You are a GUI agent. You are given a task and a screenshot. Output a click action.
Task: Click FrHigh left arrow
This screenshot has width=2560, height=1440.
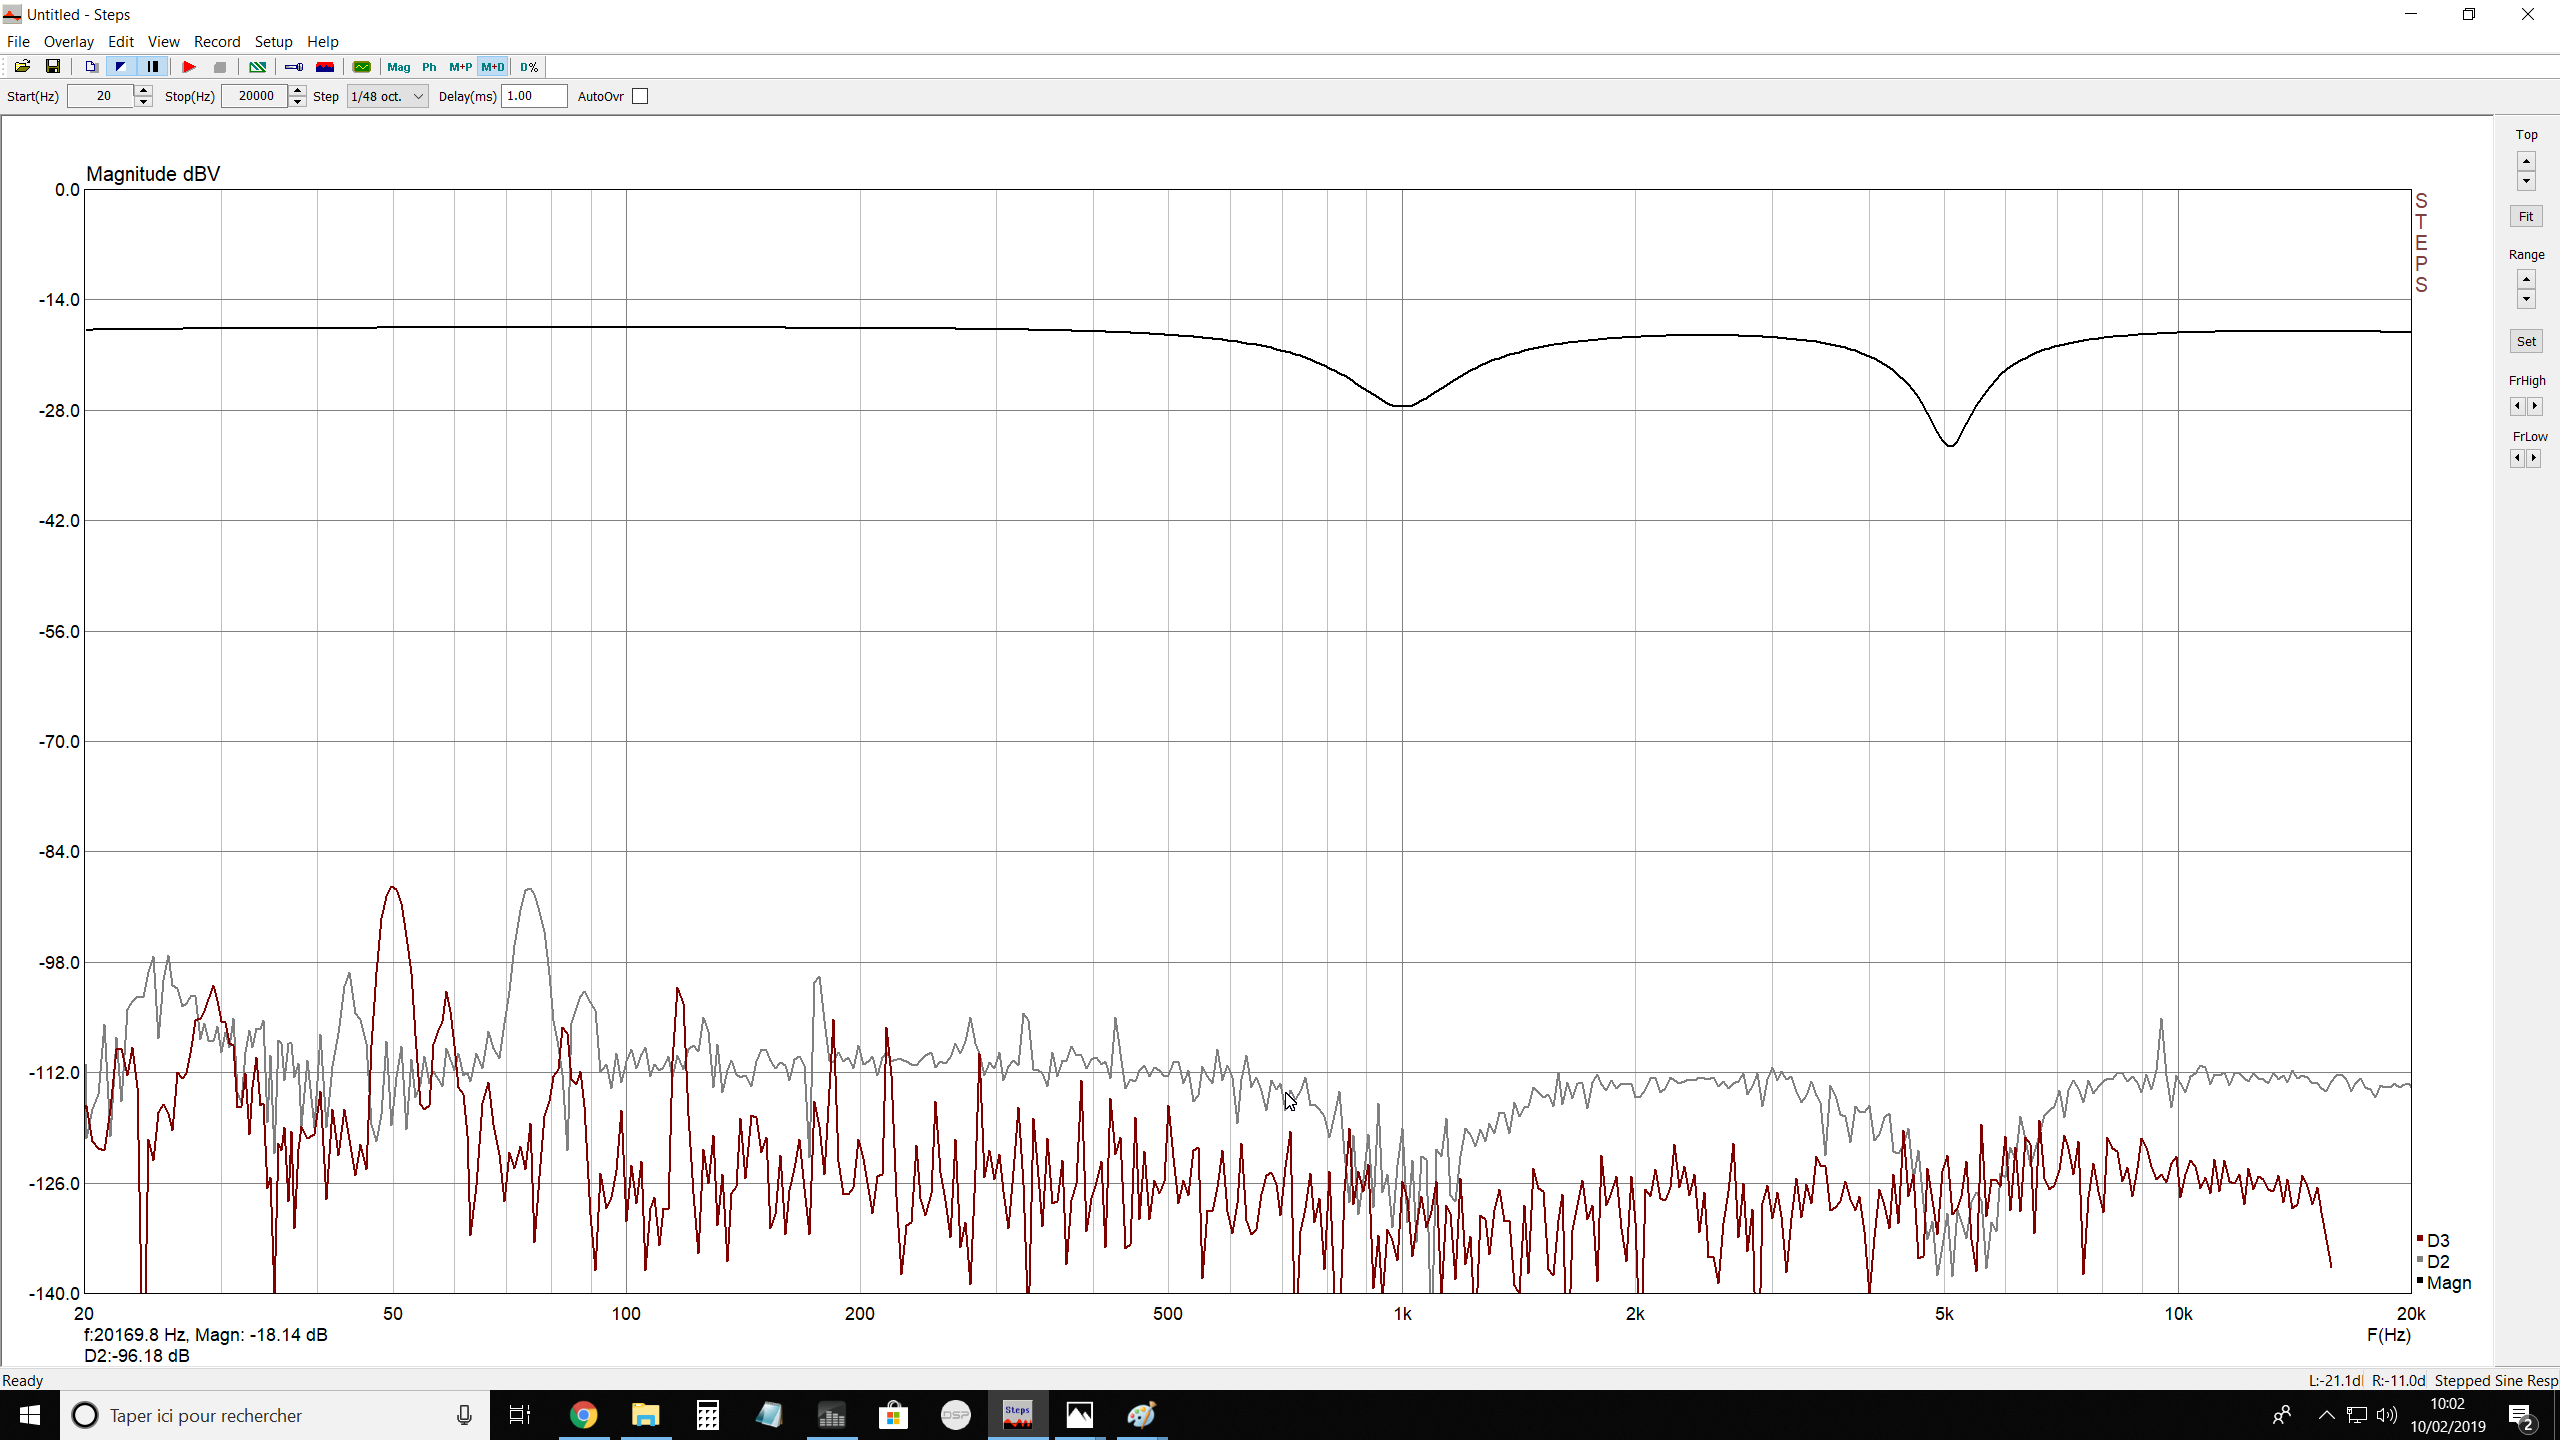coord(2518,406)
